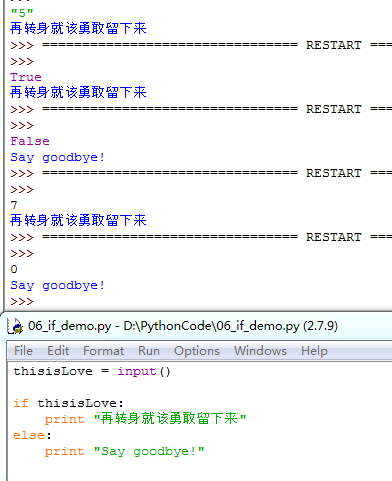Image resolution: width=392 pixels, height=481 pixels.
Task: Click the 06_if_demo.py window title text
Action: click(183, 326)
